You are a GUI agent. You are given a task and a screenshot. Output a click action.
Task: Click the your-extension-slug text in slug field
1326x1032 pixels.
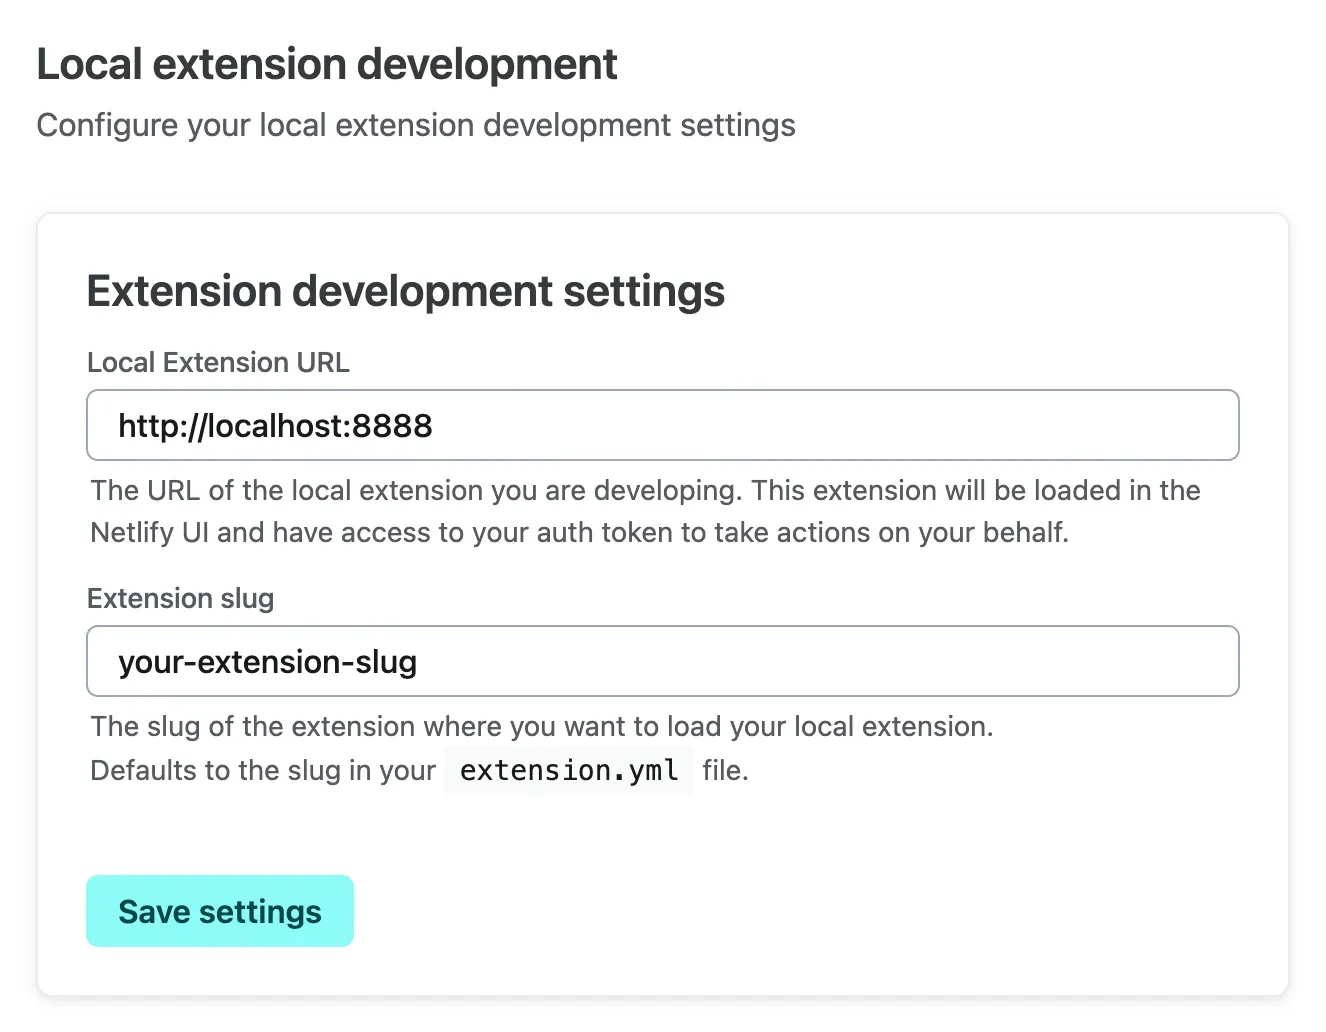(x=267, y=662)
